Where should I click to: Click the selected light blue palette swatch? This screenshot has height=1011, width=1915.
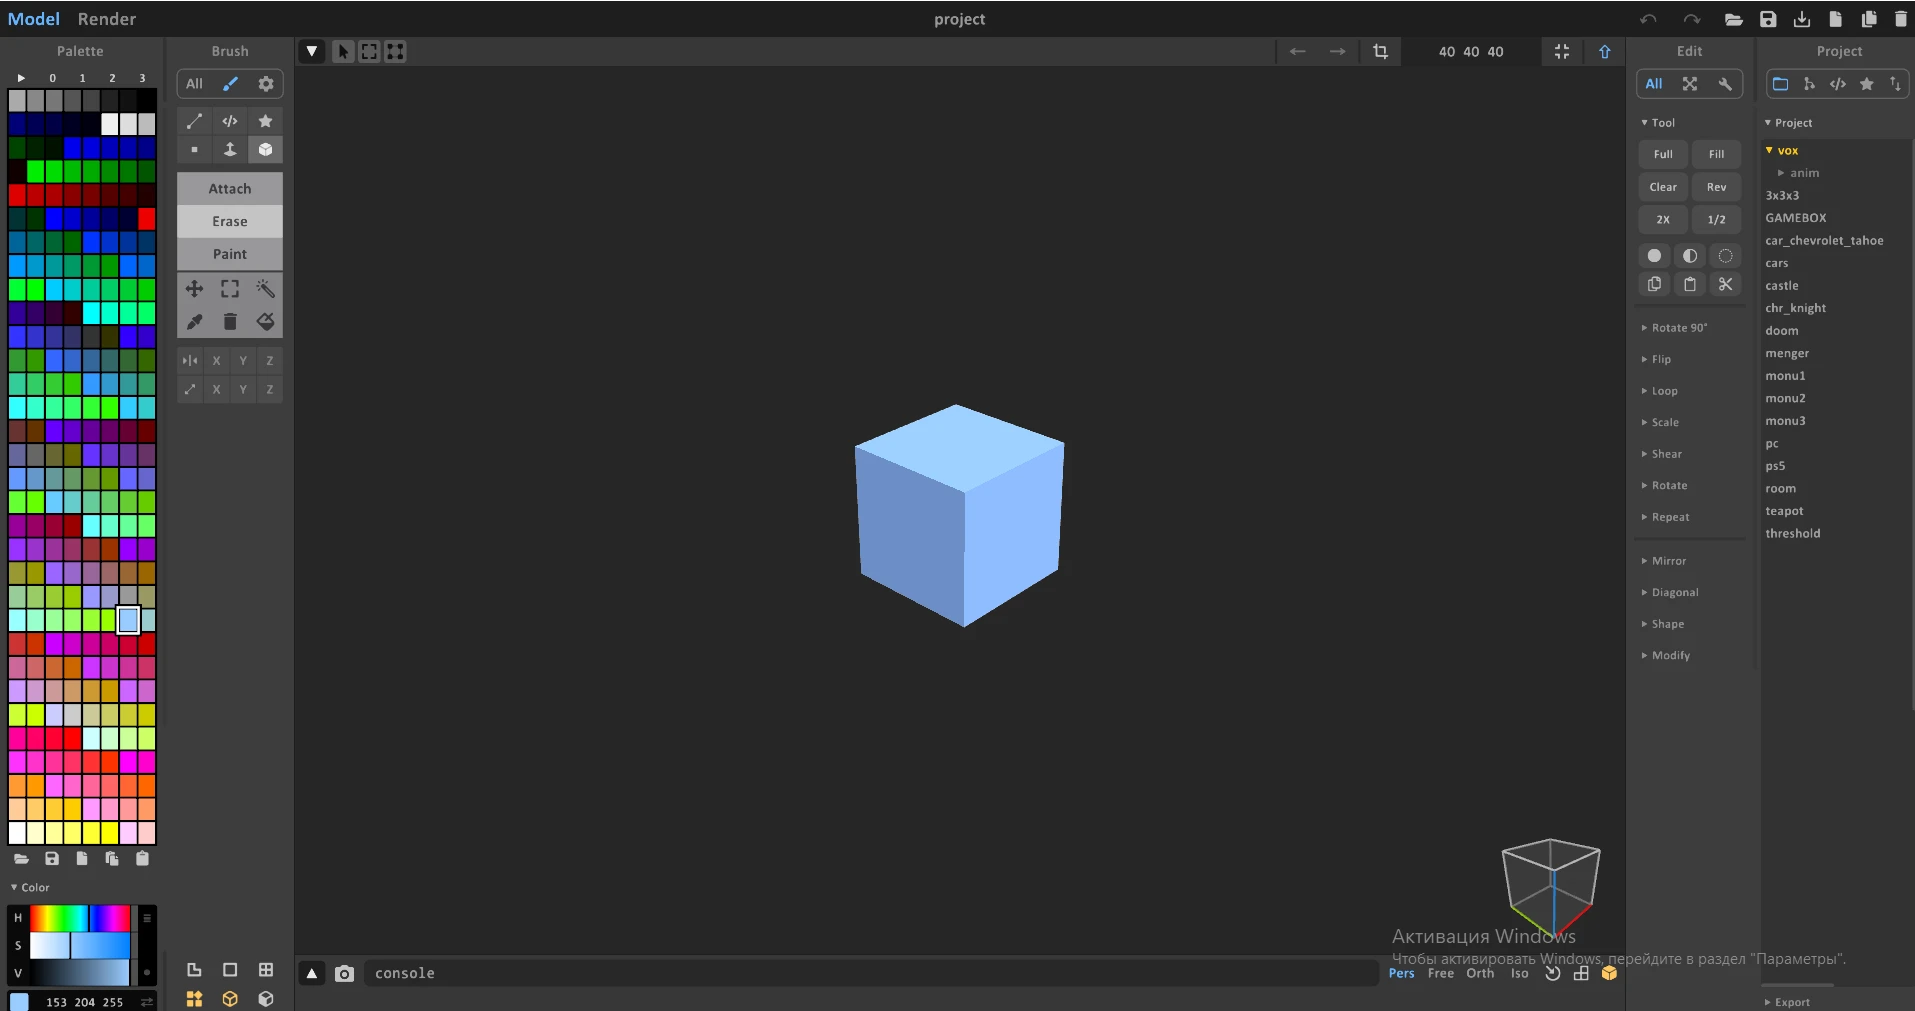[x=128, y=620]
